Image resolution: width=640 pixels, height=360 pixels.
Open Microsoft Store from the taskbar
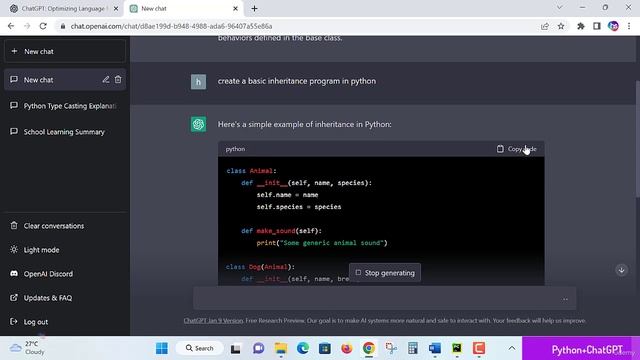pos(325,348)
